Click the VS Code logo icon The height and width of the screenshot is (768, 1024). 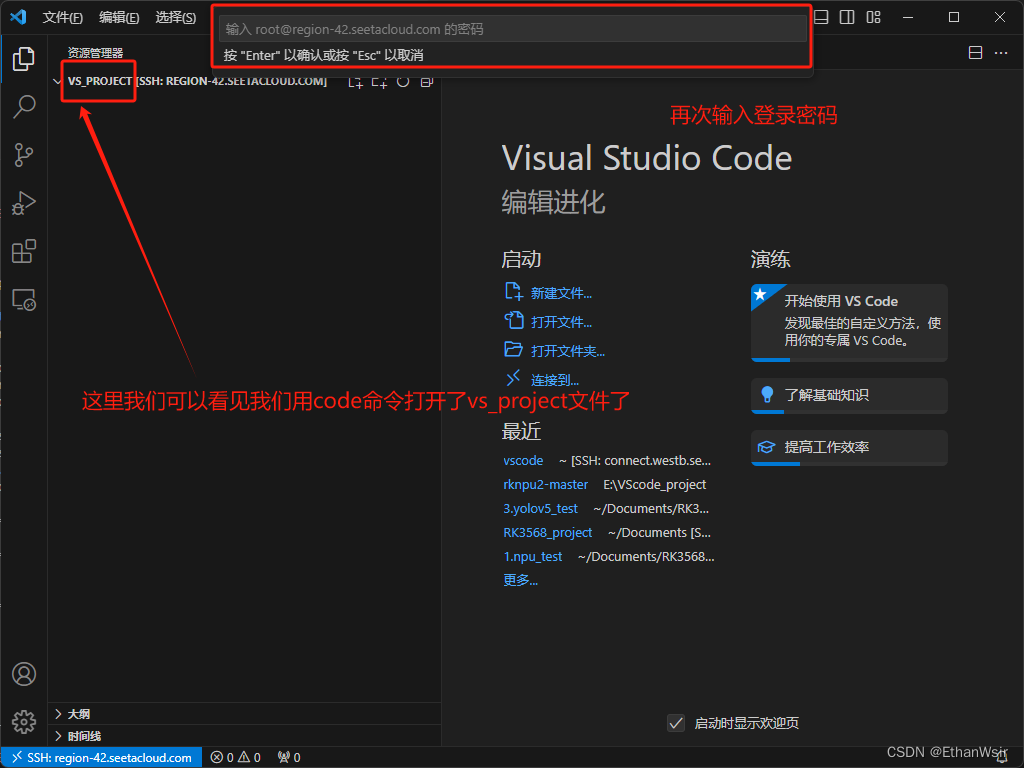18,17
